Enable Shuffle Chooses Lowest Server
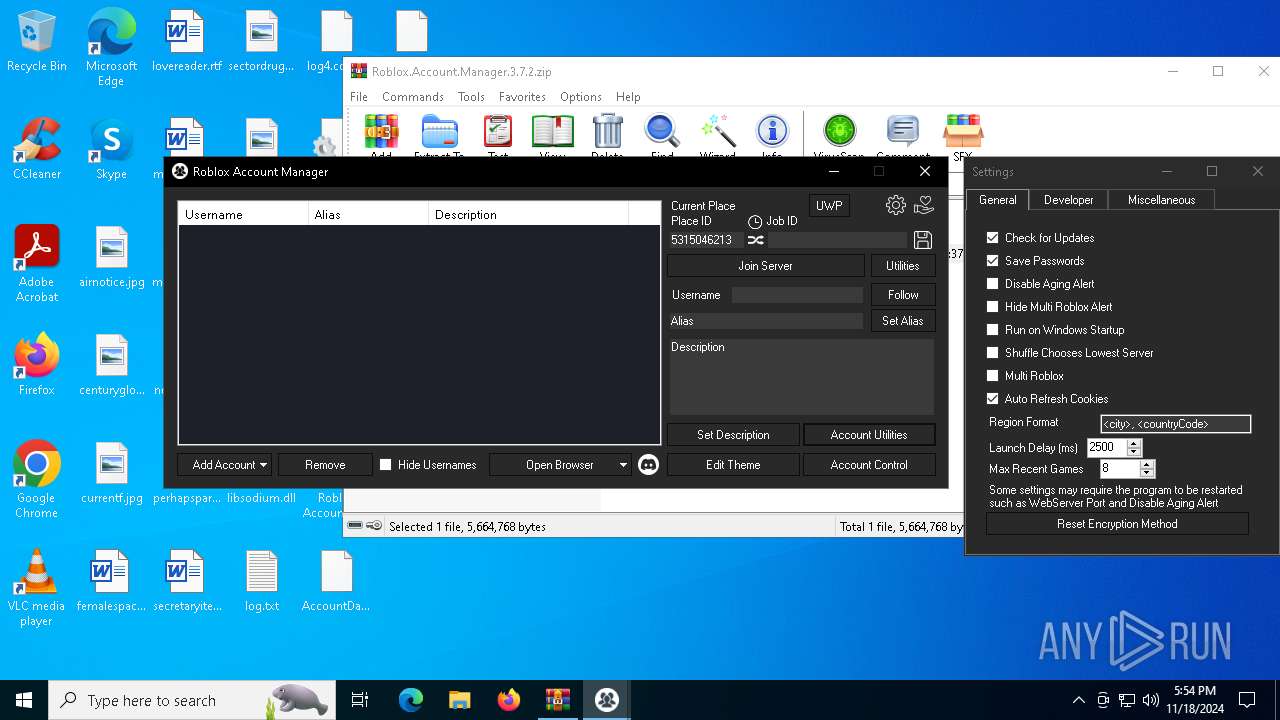This screenshot has height=720, width=1280. (x=993, y=353)
